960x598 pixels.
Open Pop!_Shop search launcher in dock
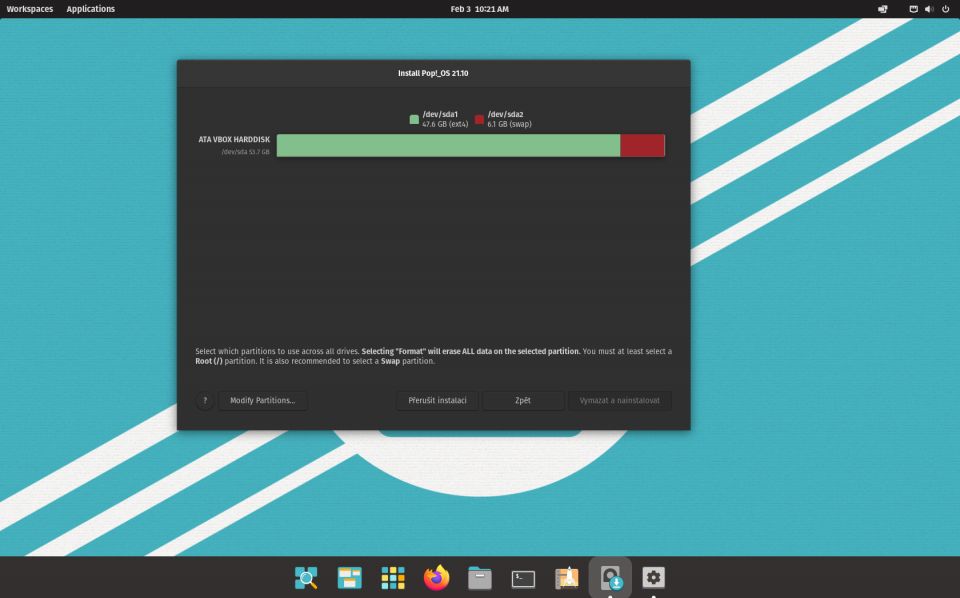pyautogui.click(x=306, y=577)
